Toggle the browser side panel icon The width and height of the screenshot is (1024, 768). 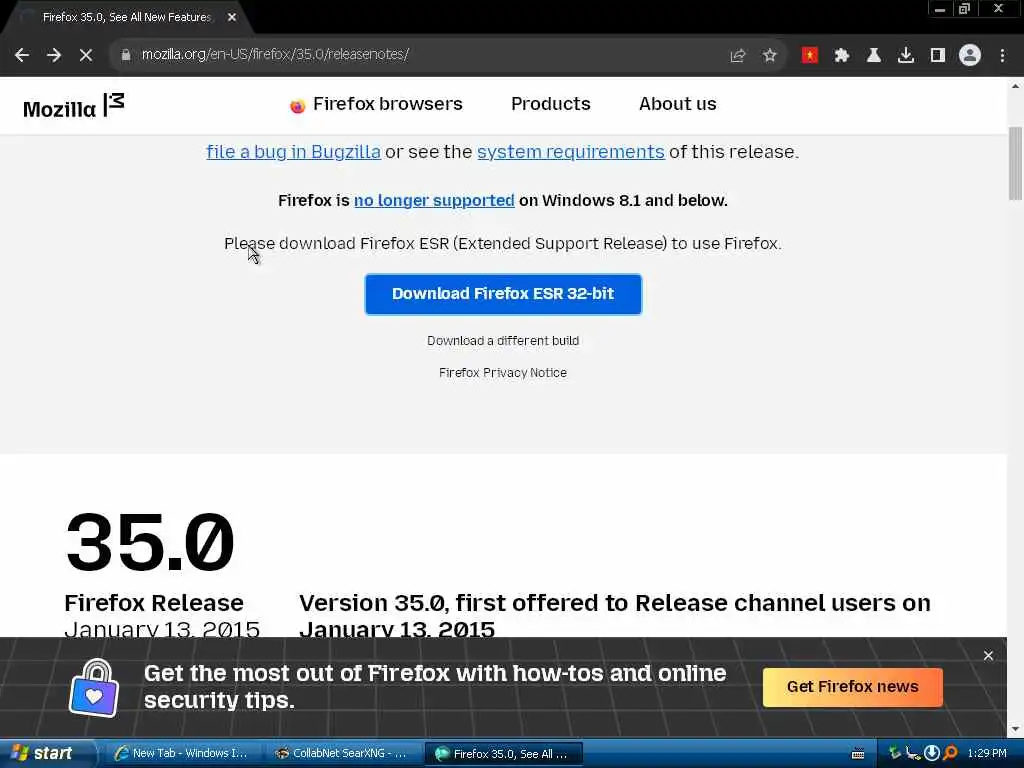coord(938,56)
